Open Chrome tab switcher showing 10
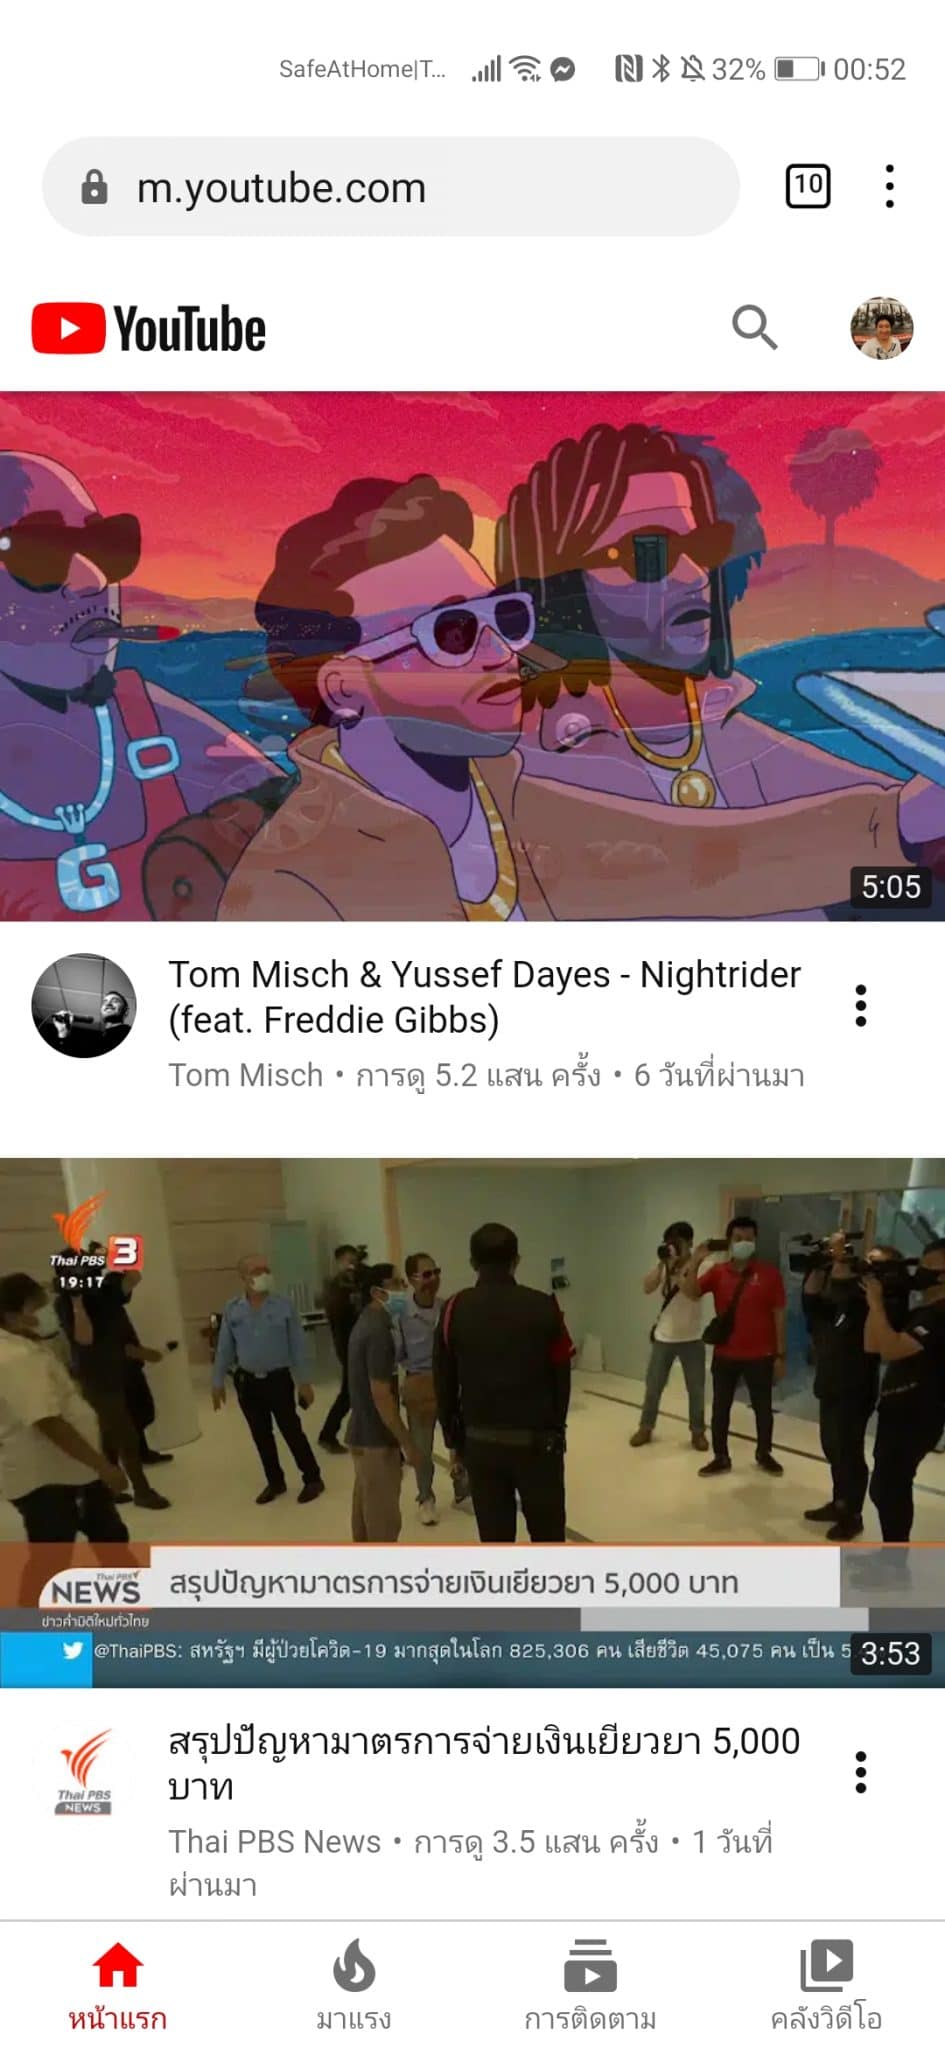 807,185
